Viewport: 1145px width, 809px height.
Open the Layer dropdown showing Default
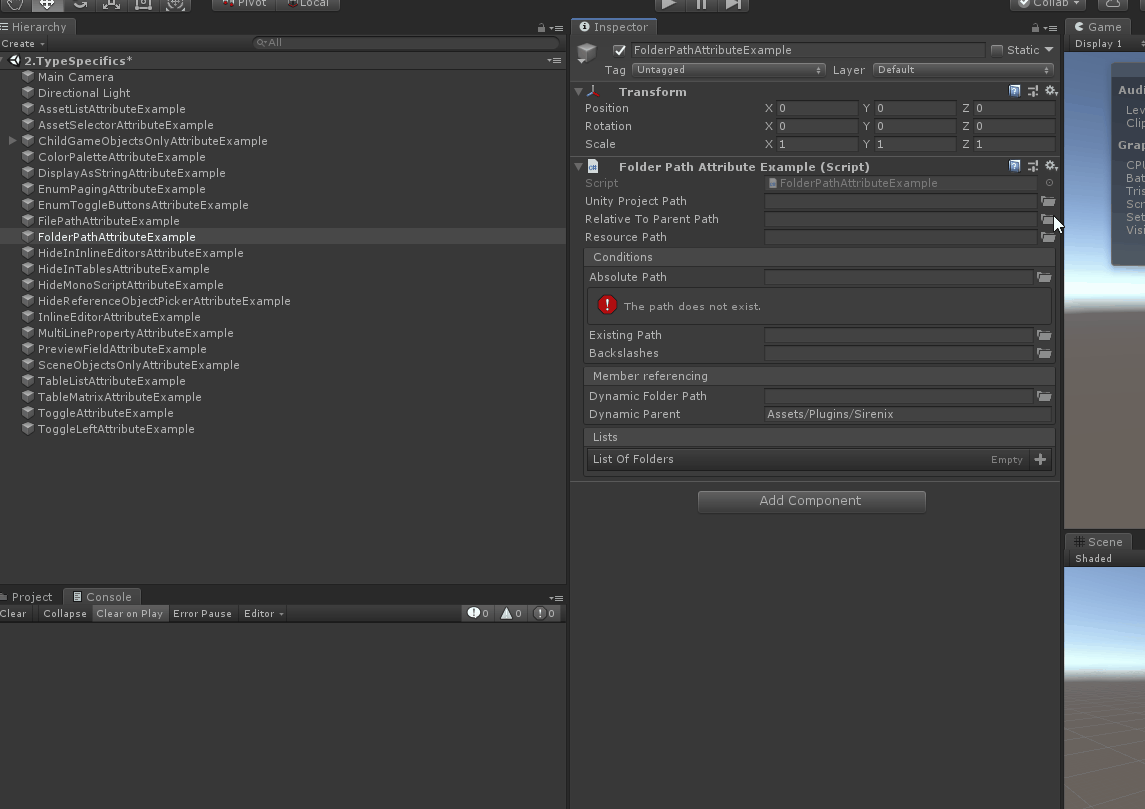coord(962,70)
